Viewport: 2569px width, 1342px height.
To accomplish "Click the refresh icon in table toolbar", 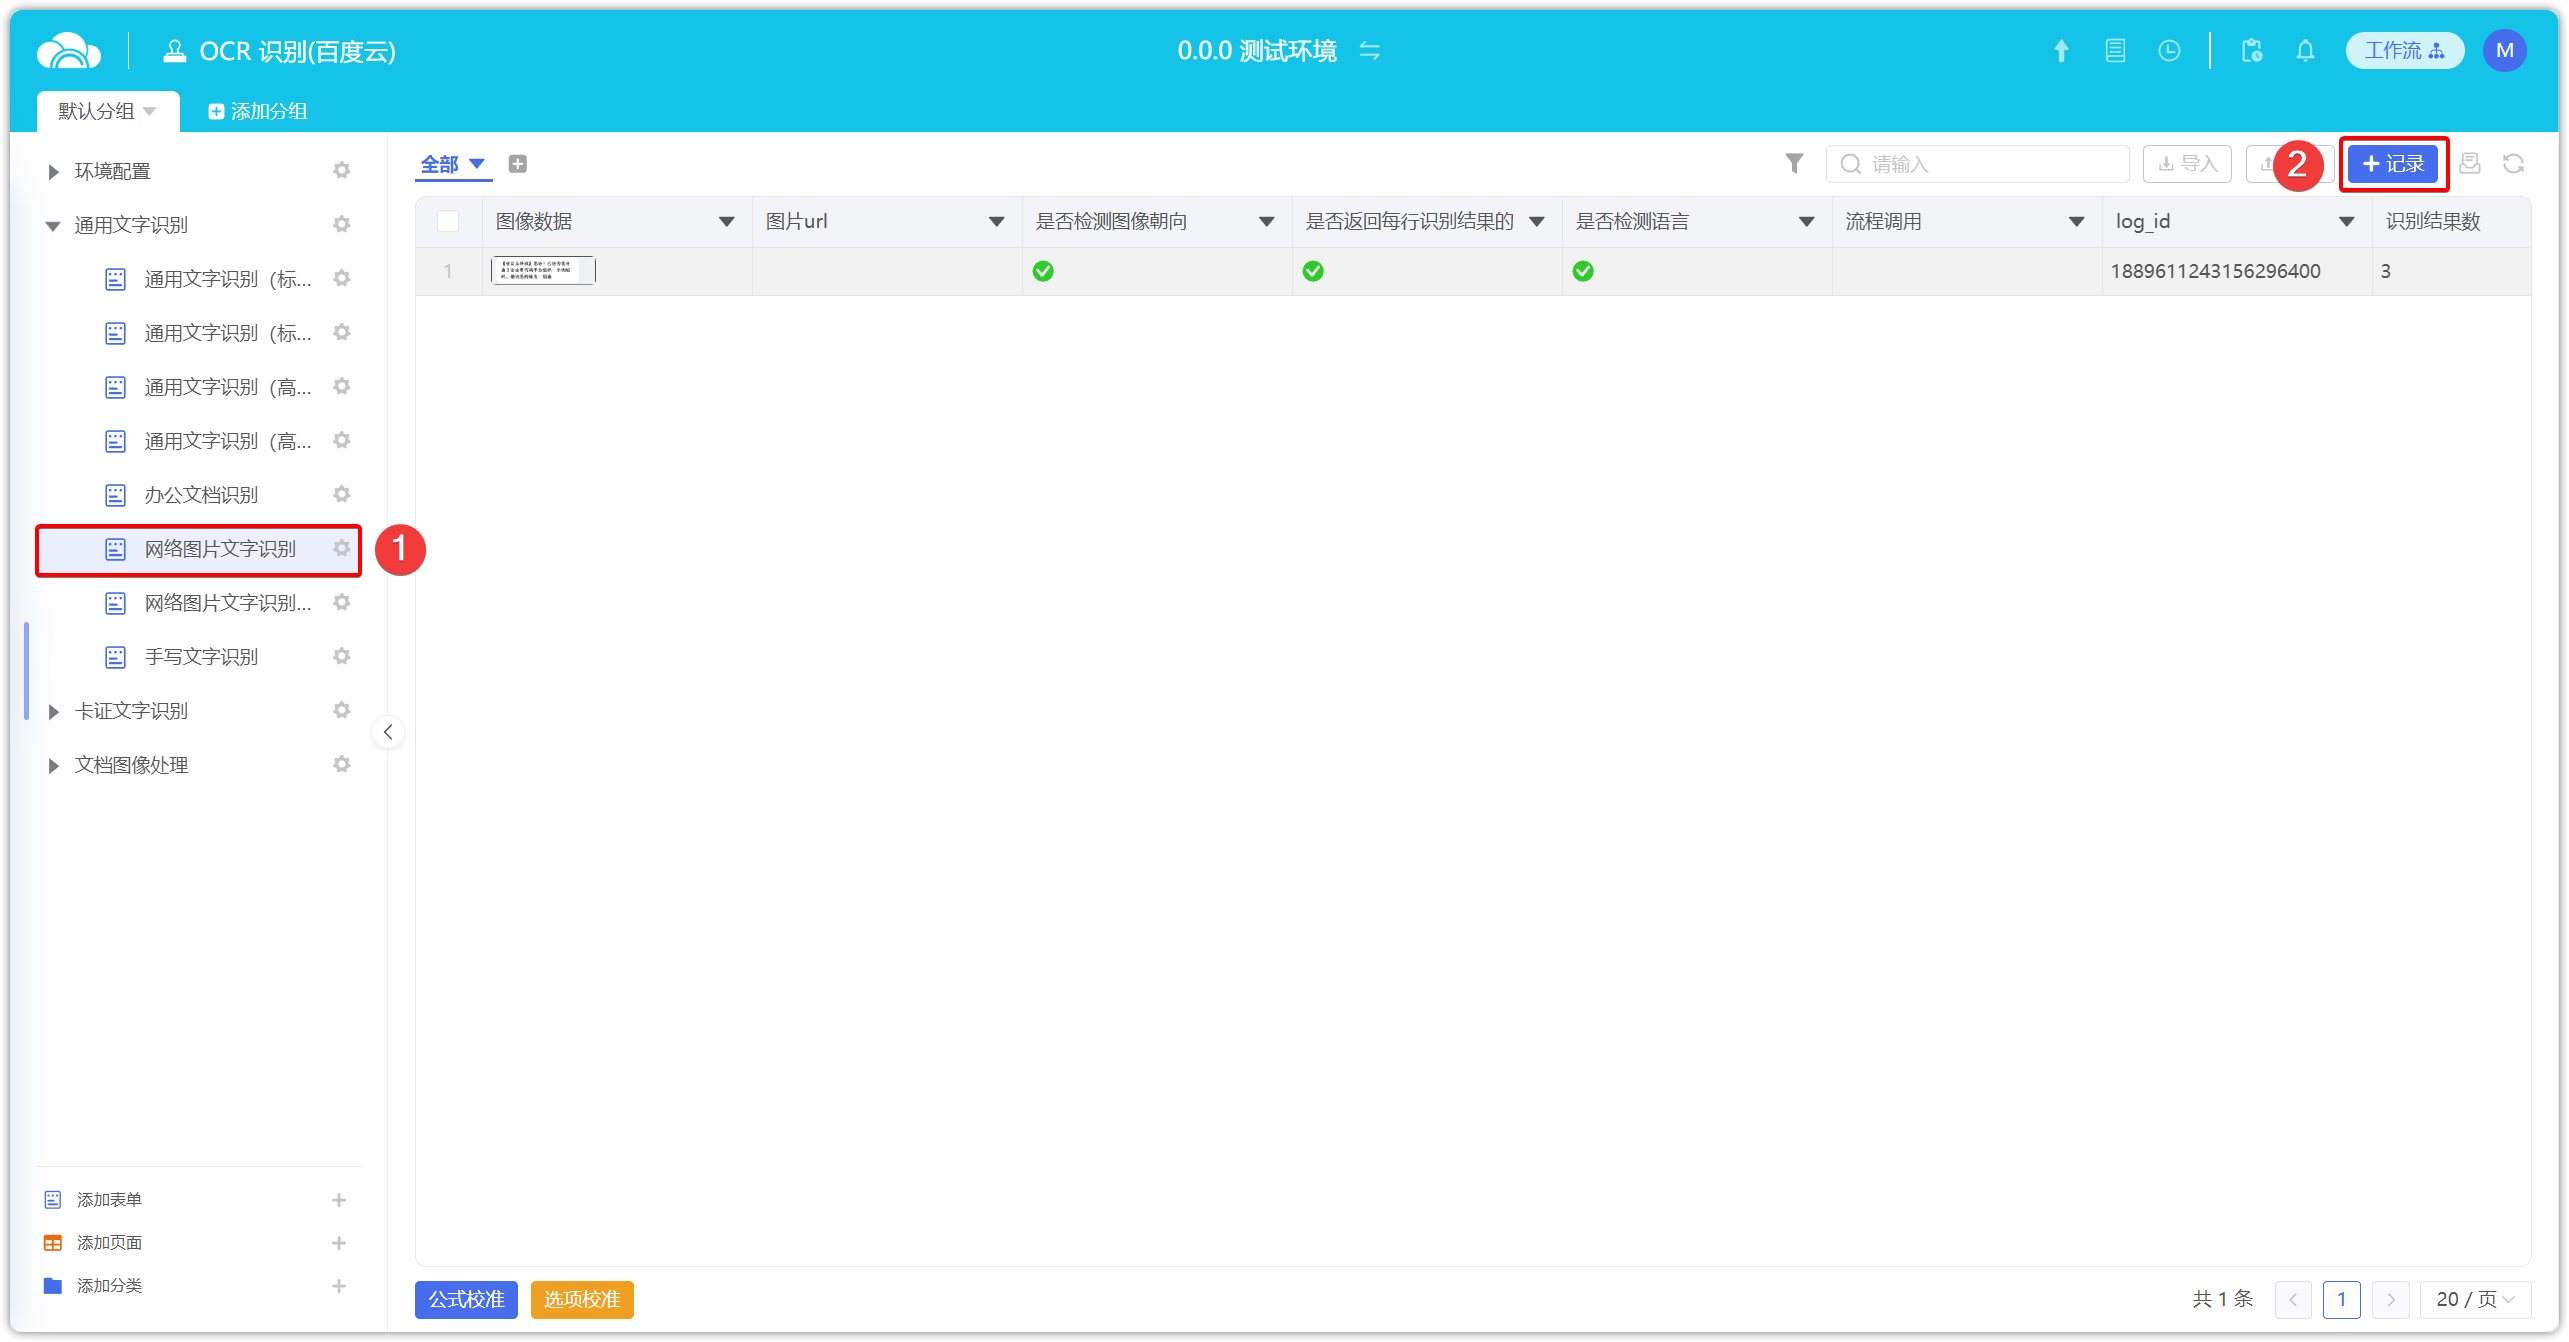I will tap(2513, 163).
